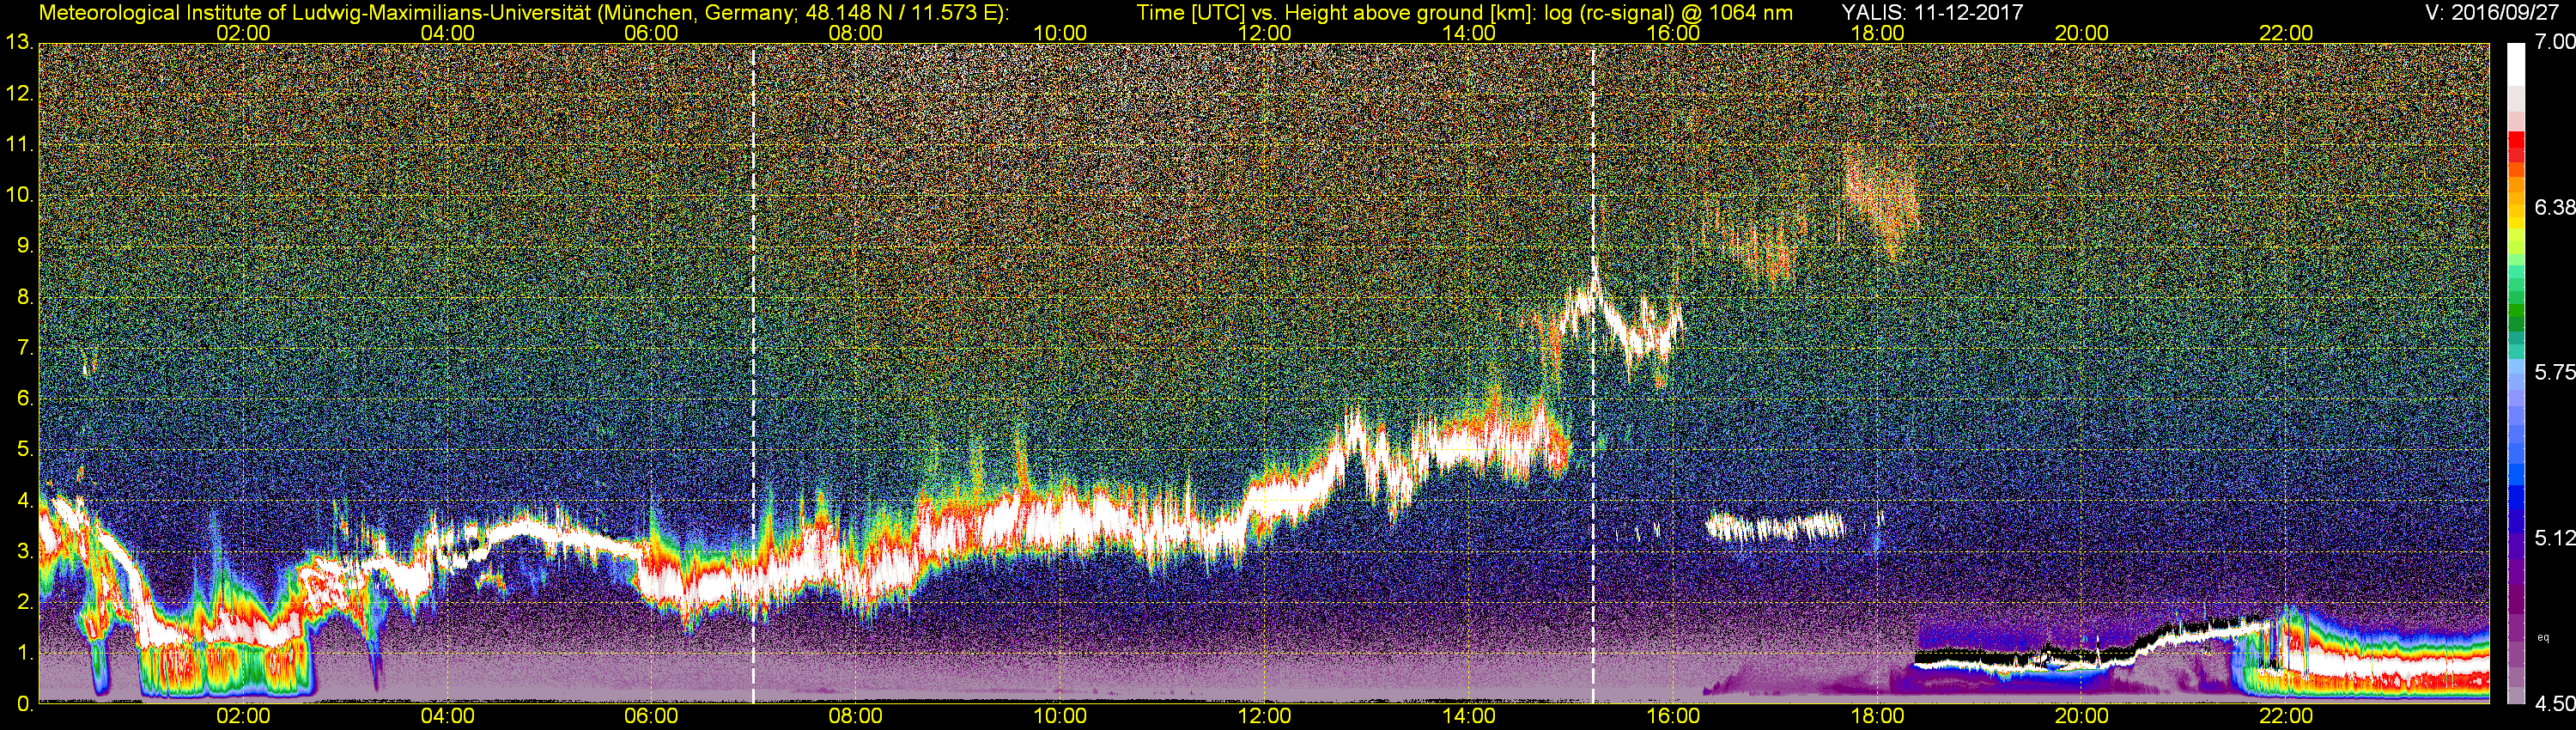The width and height of the screenshot is (2576, 730).
Task: Click the height axis label '12.'
Action: click(x=19, y=94)
